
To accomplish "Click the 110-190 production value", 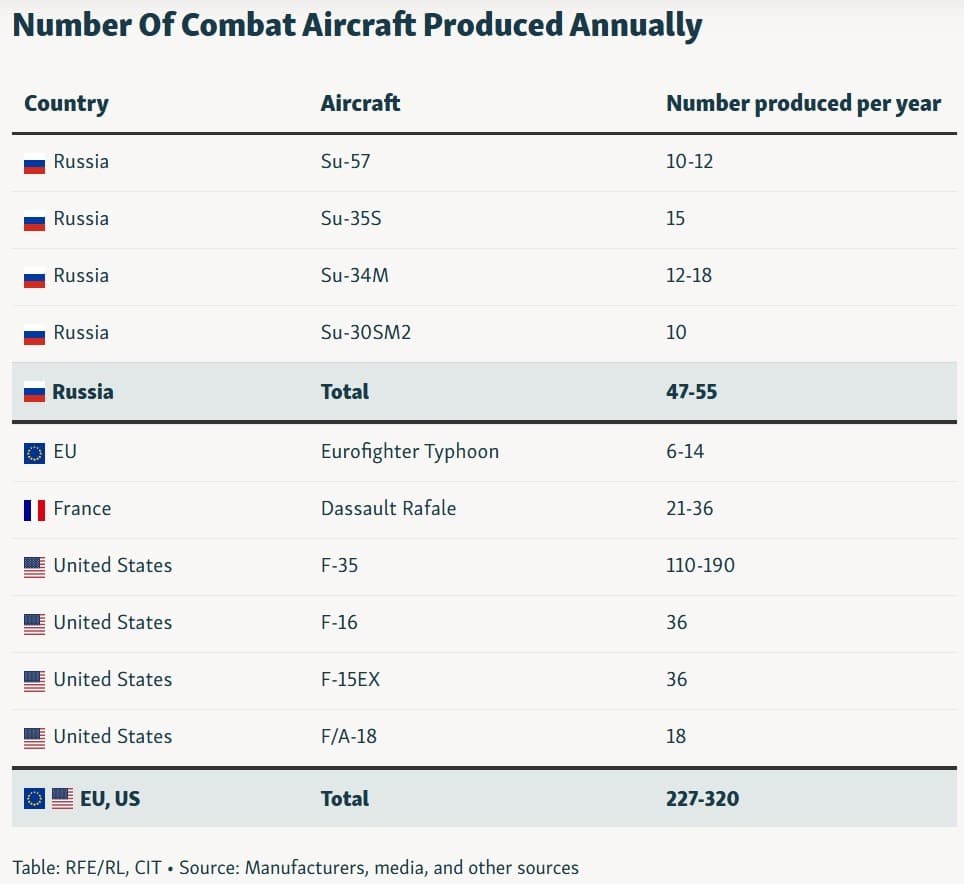I will (x=700, y=565).
